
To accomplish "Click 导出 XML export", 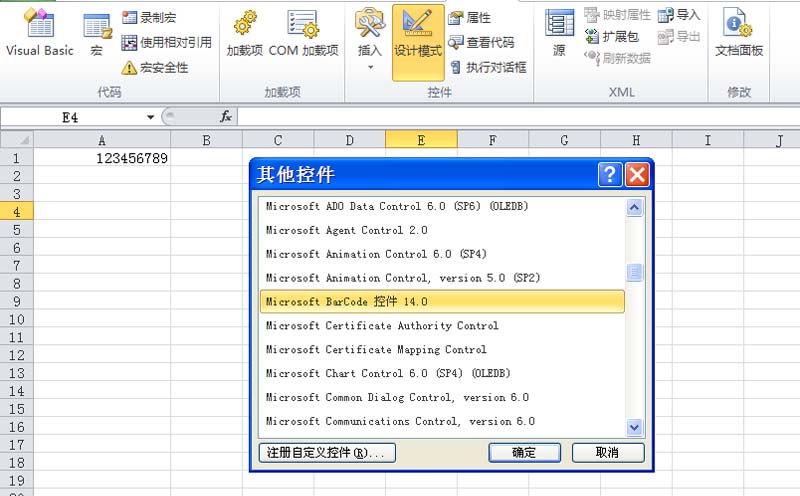I will [679, 36].
